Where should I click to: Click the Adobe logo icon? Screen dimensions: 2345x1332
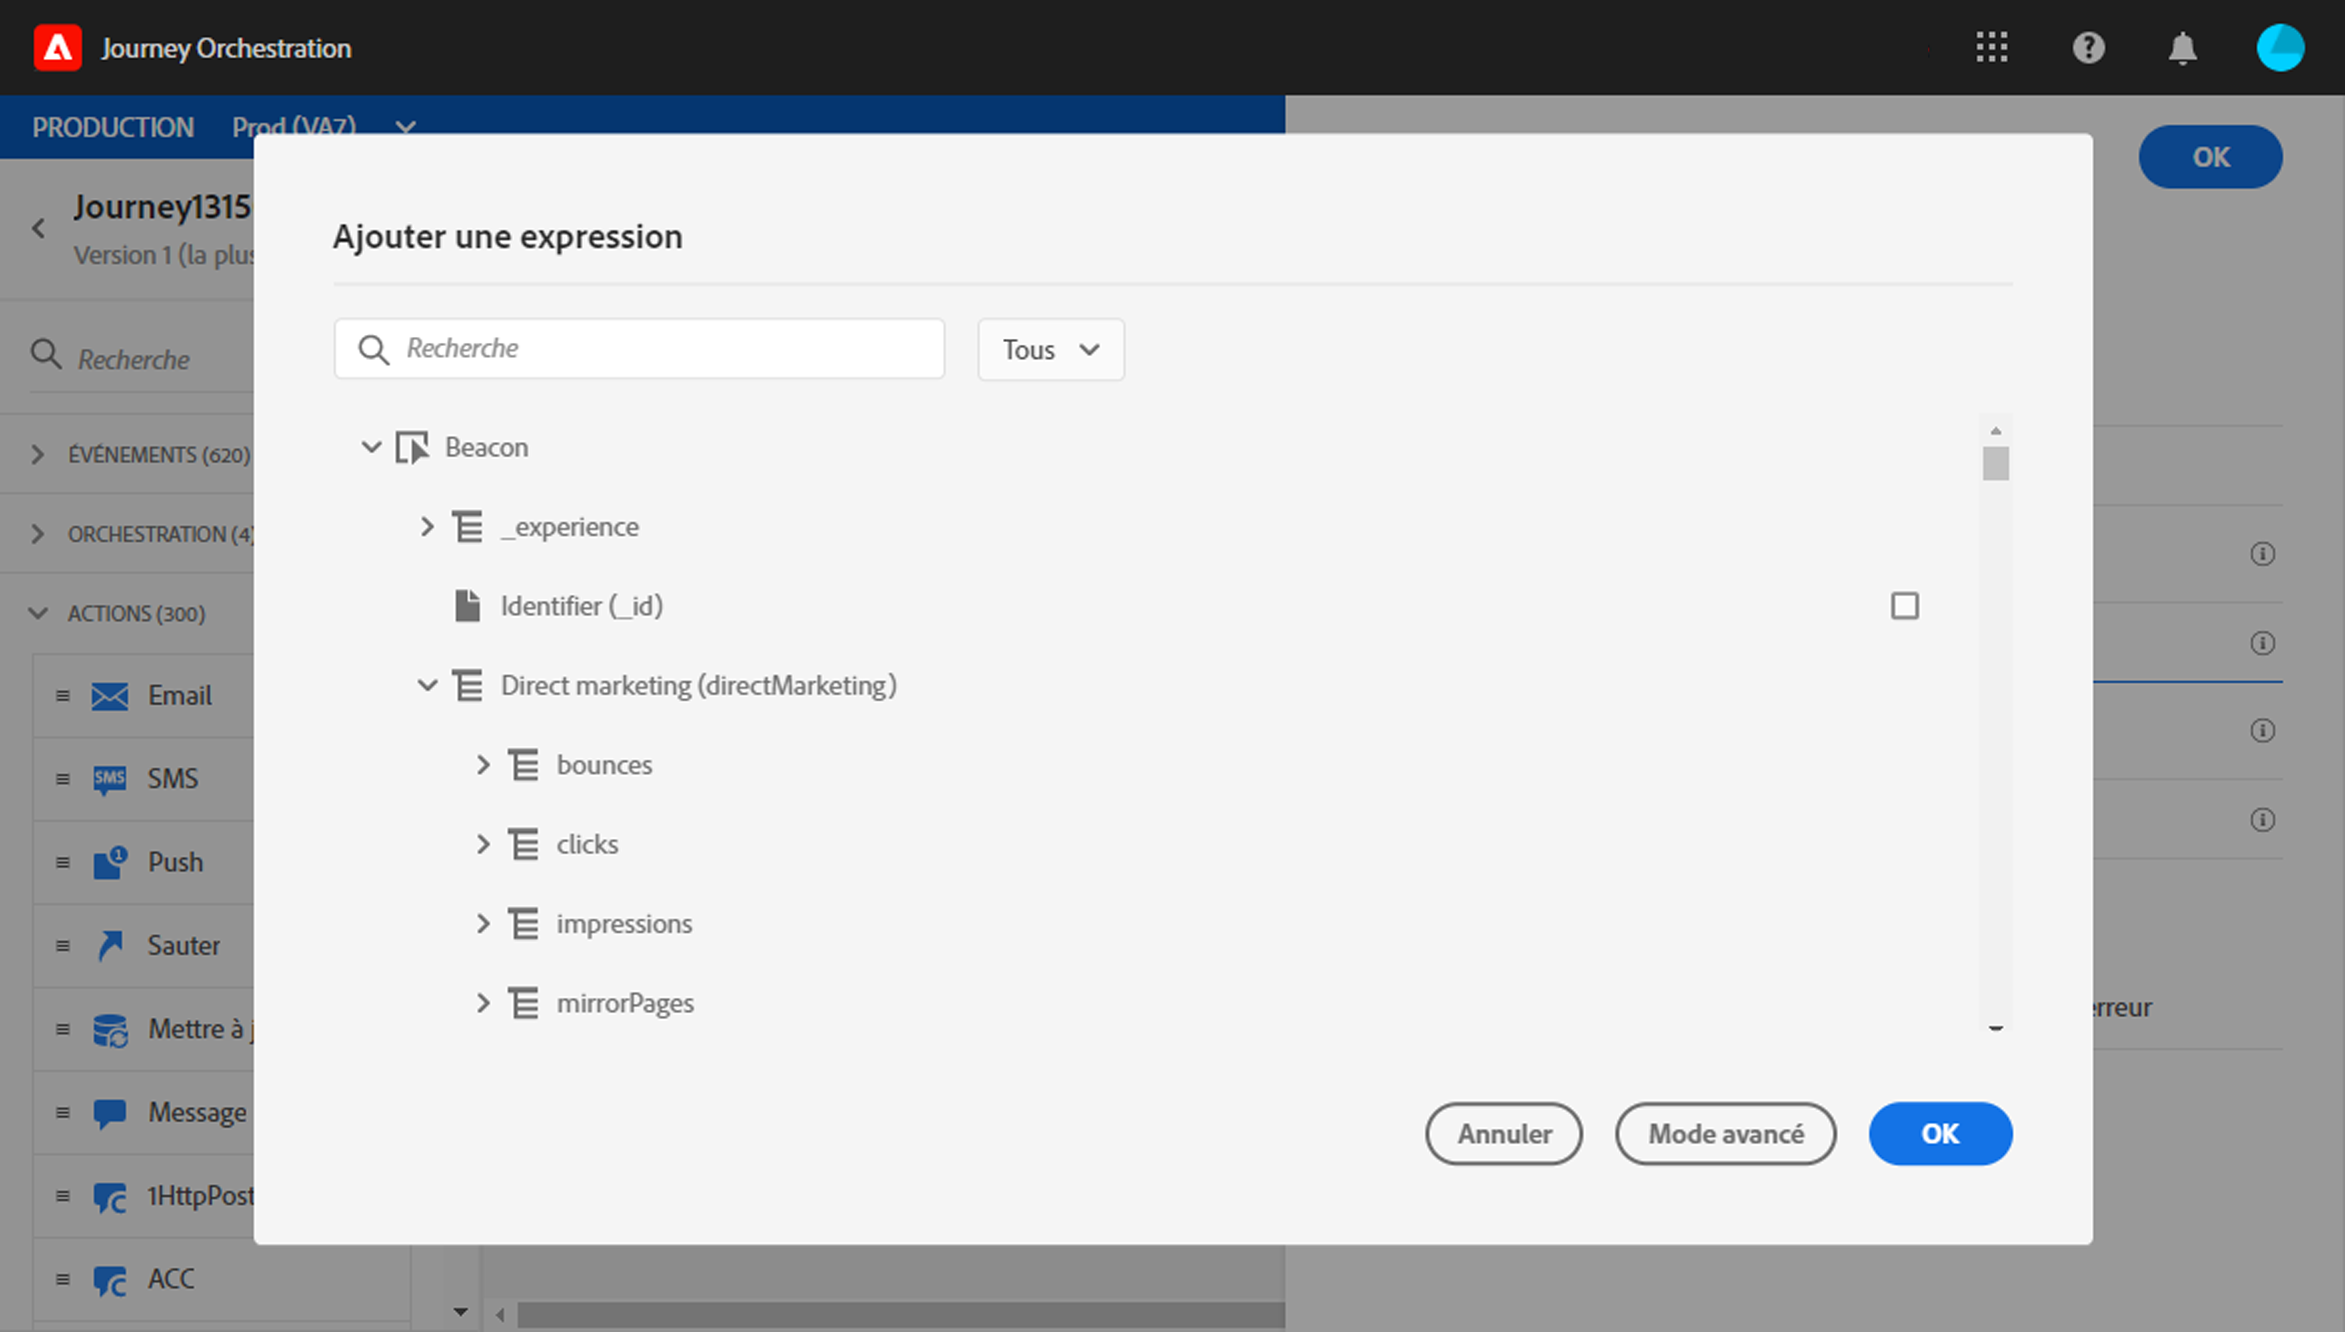click(x=57, y=47)
